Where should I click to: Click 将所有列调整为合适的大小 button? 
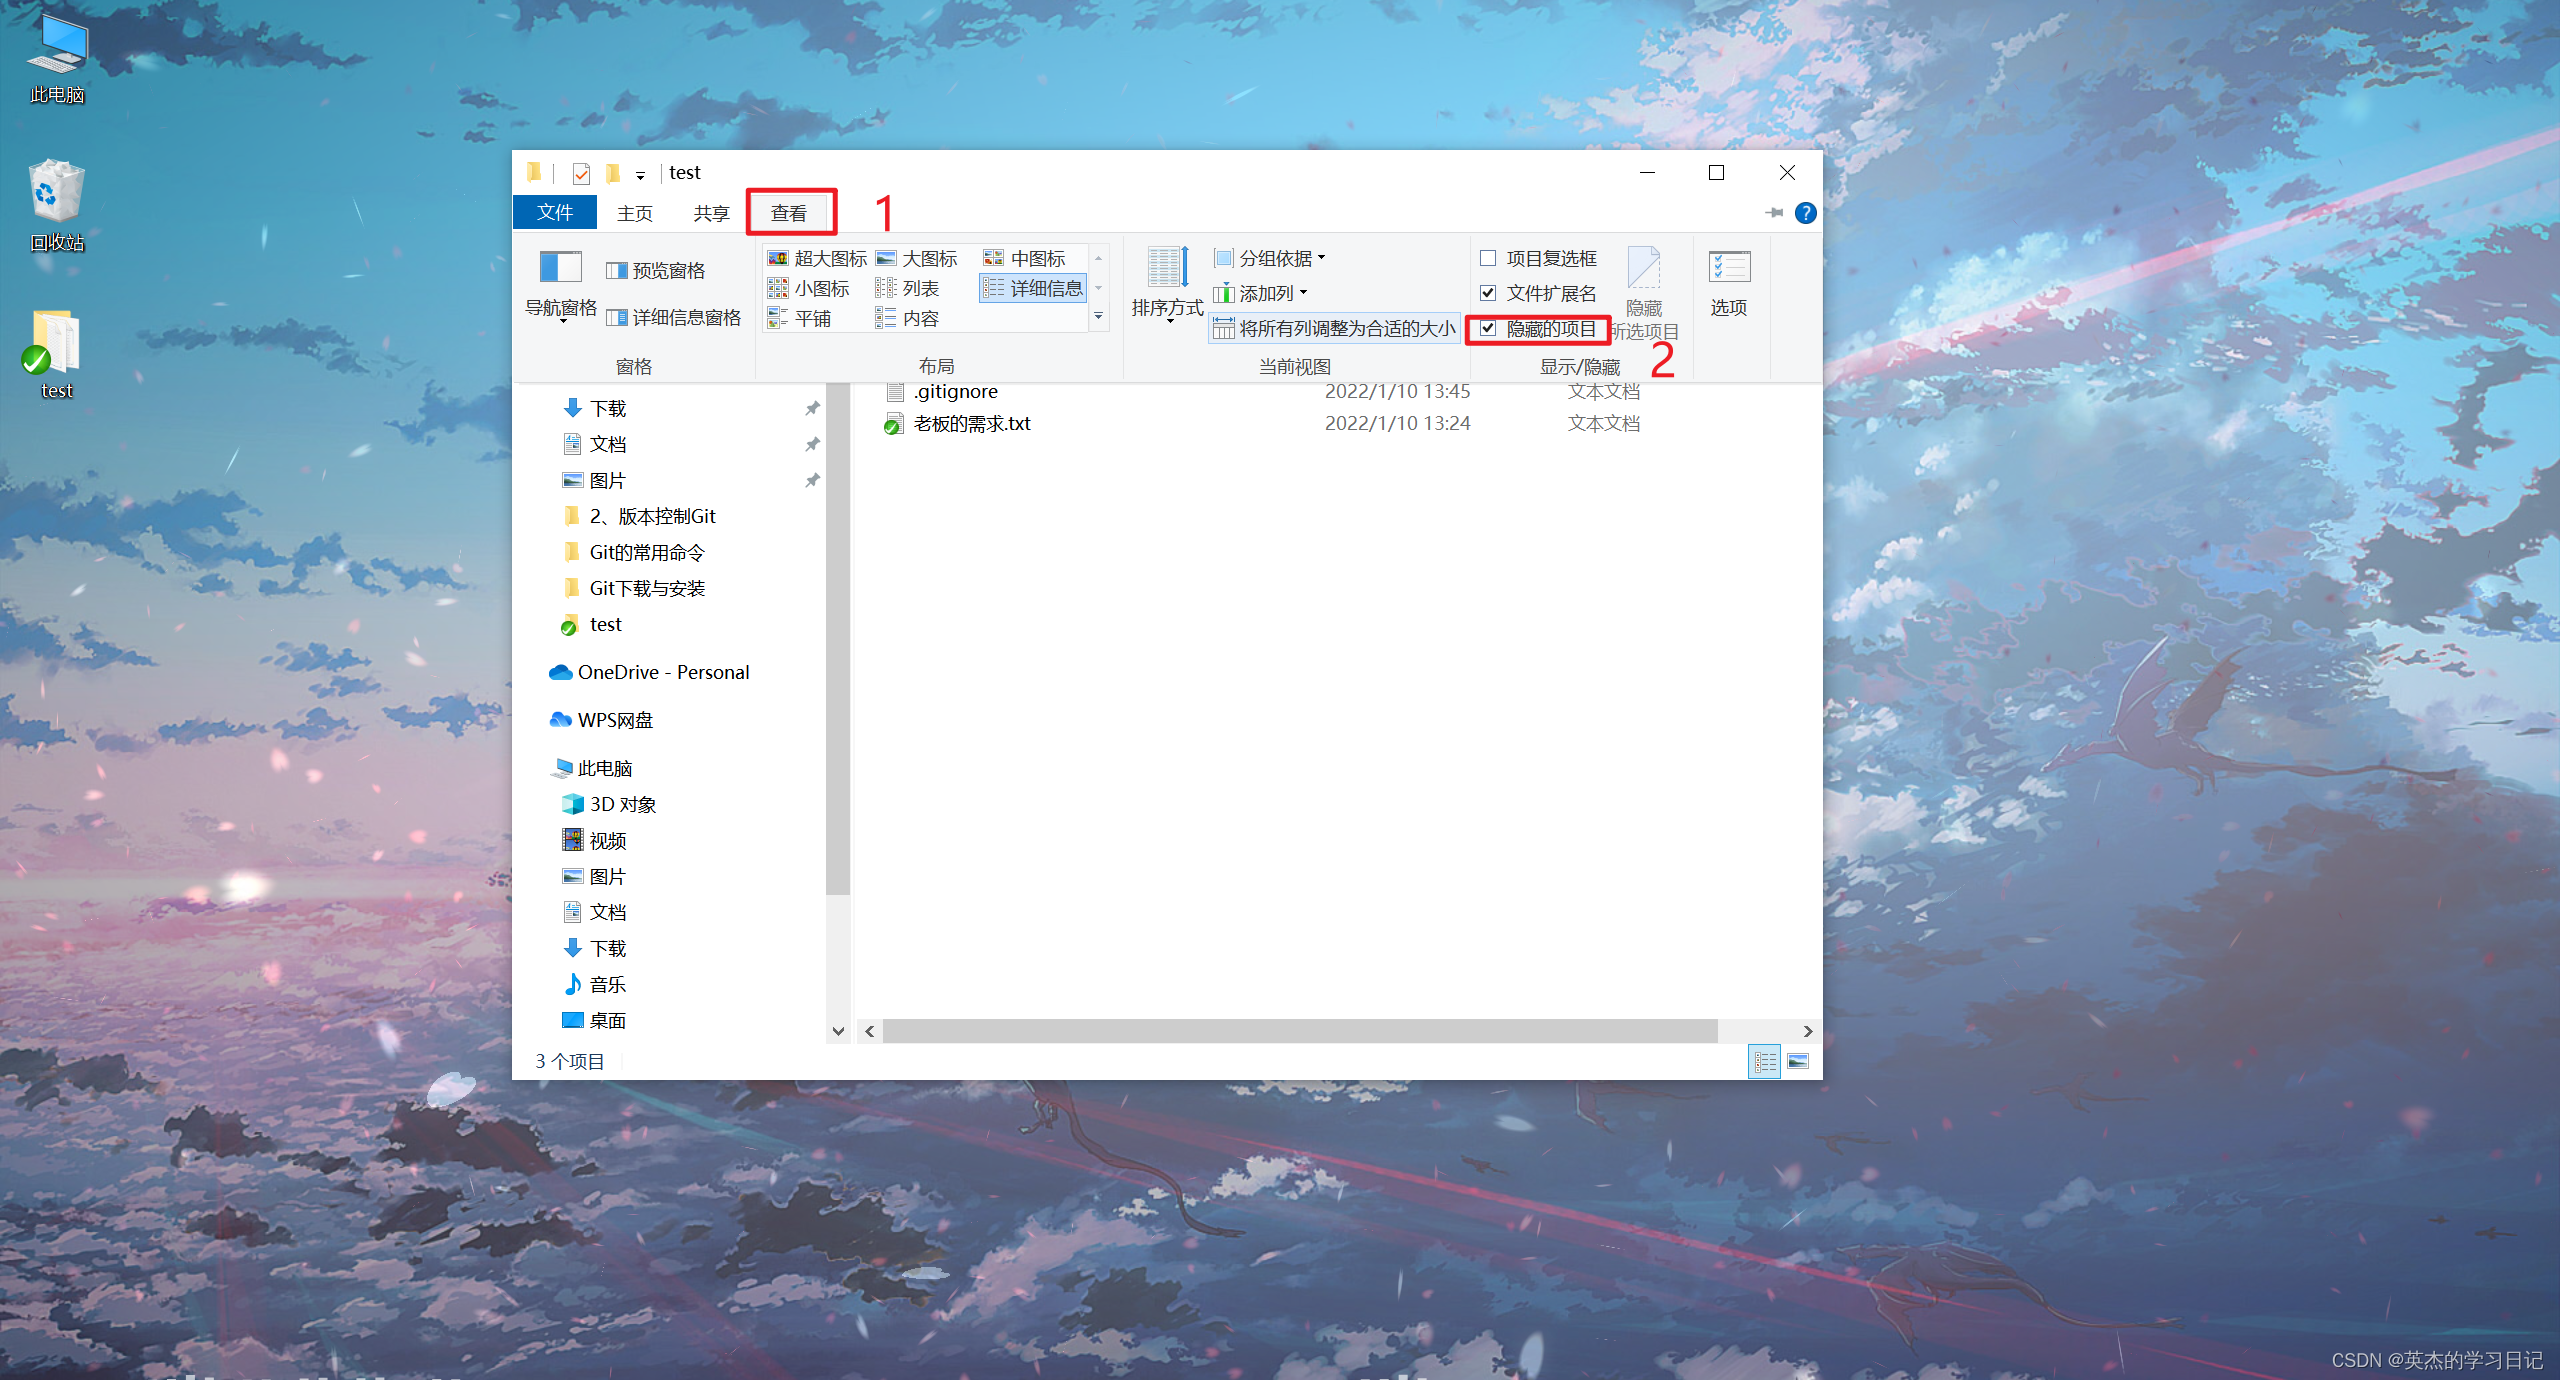click(x=1334, y=329)
